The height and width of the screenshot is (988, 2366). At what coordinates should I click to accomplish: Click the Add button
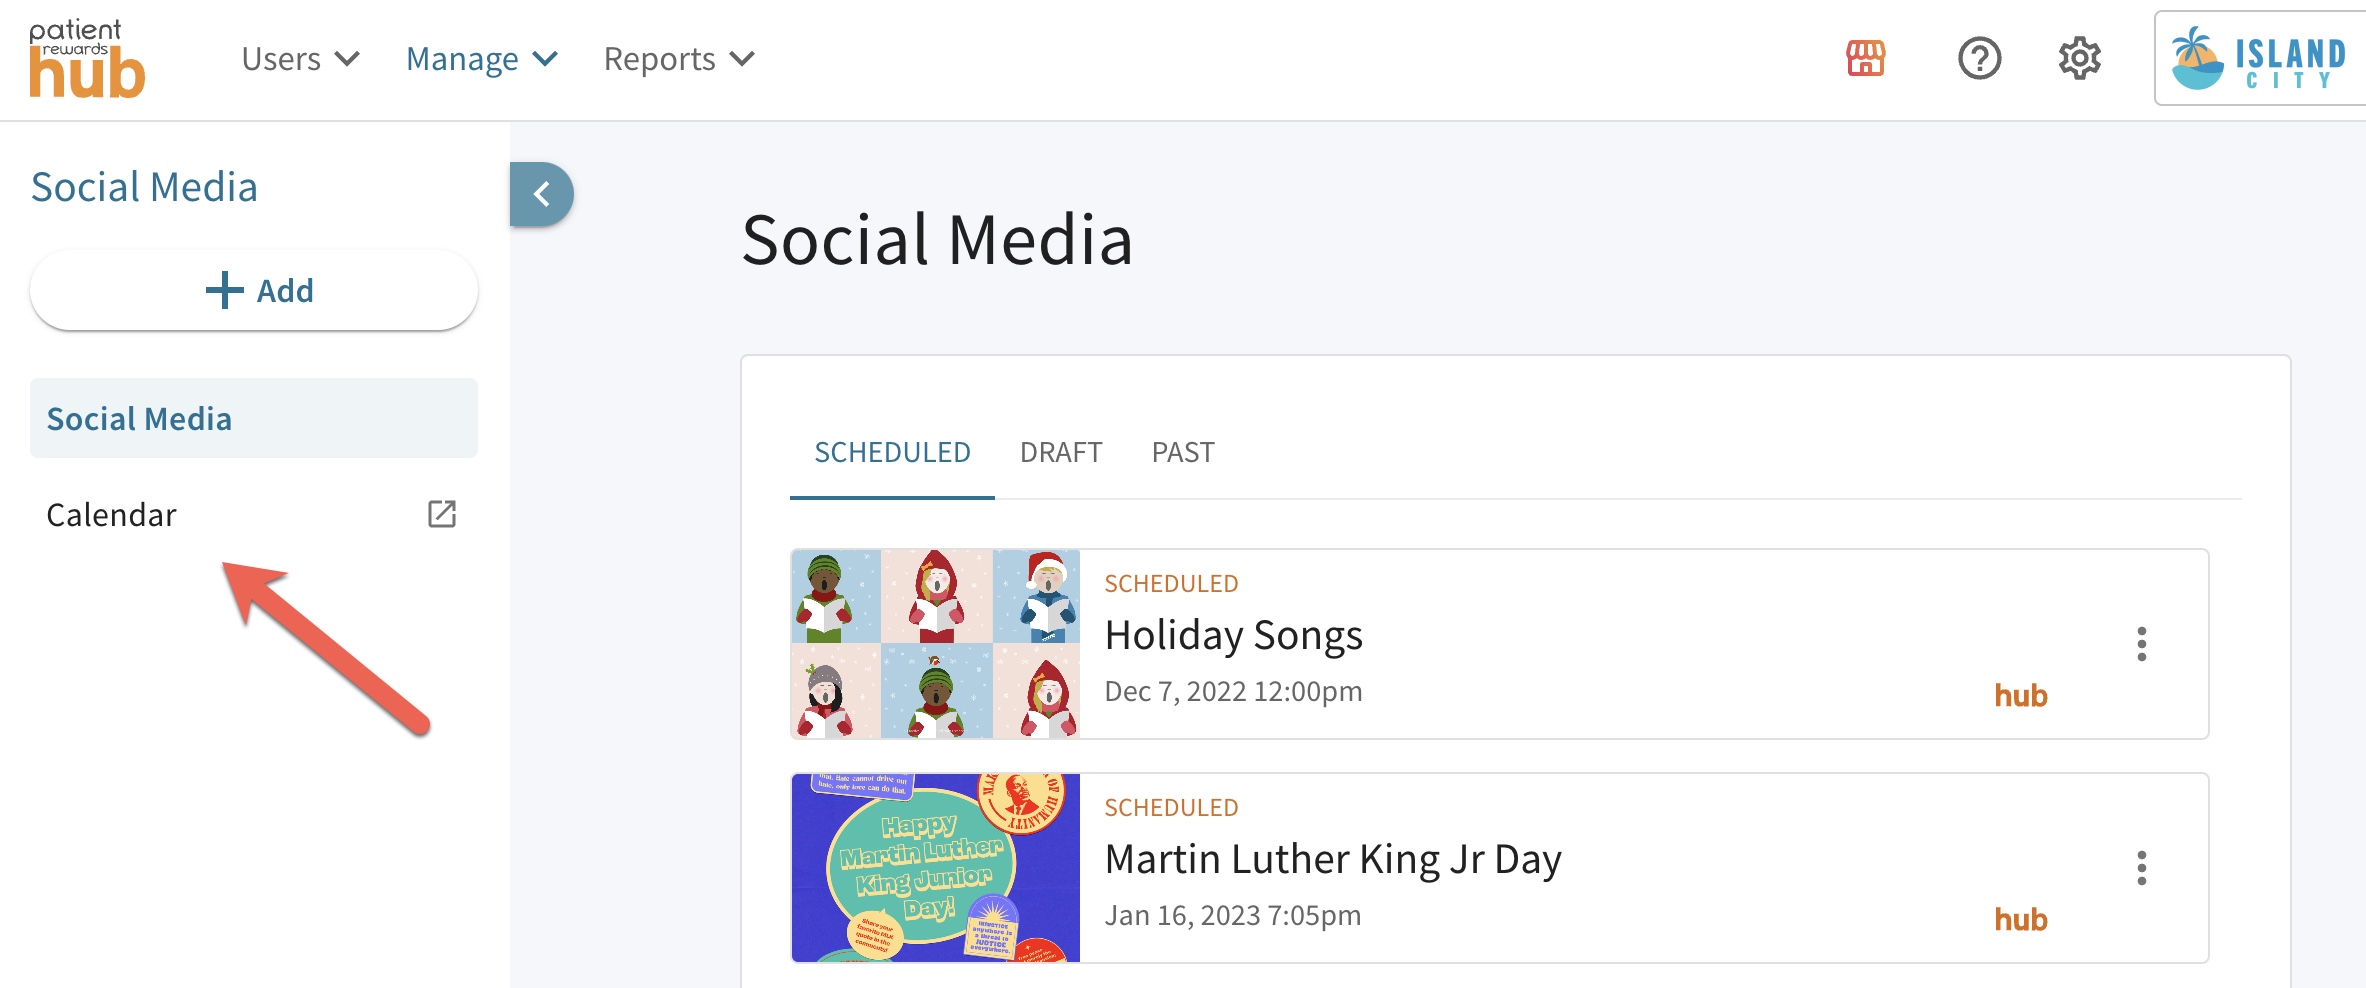(x=254, y=290)
